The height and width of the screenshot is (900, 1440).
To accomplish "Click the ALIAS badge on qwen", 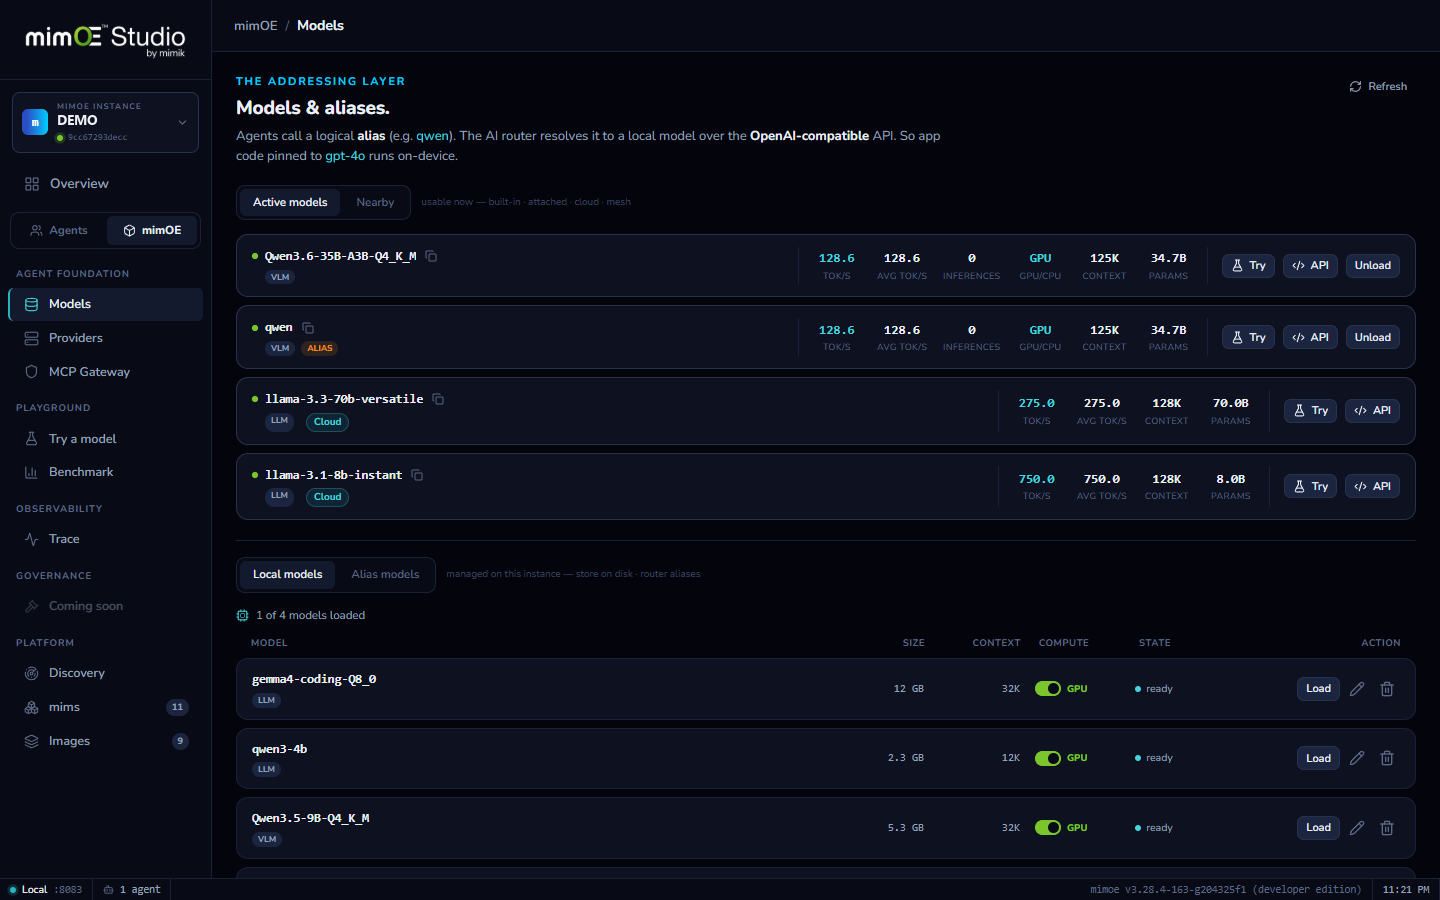I will click(320, 349).
